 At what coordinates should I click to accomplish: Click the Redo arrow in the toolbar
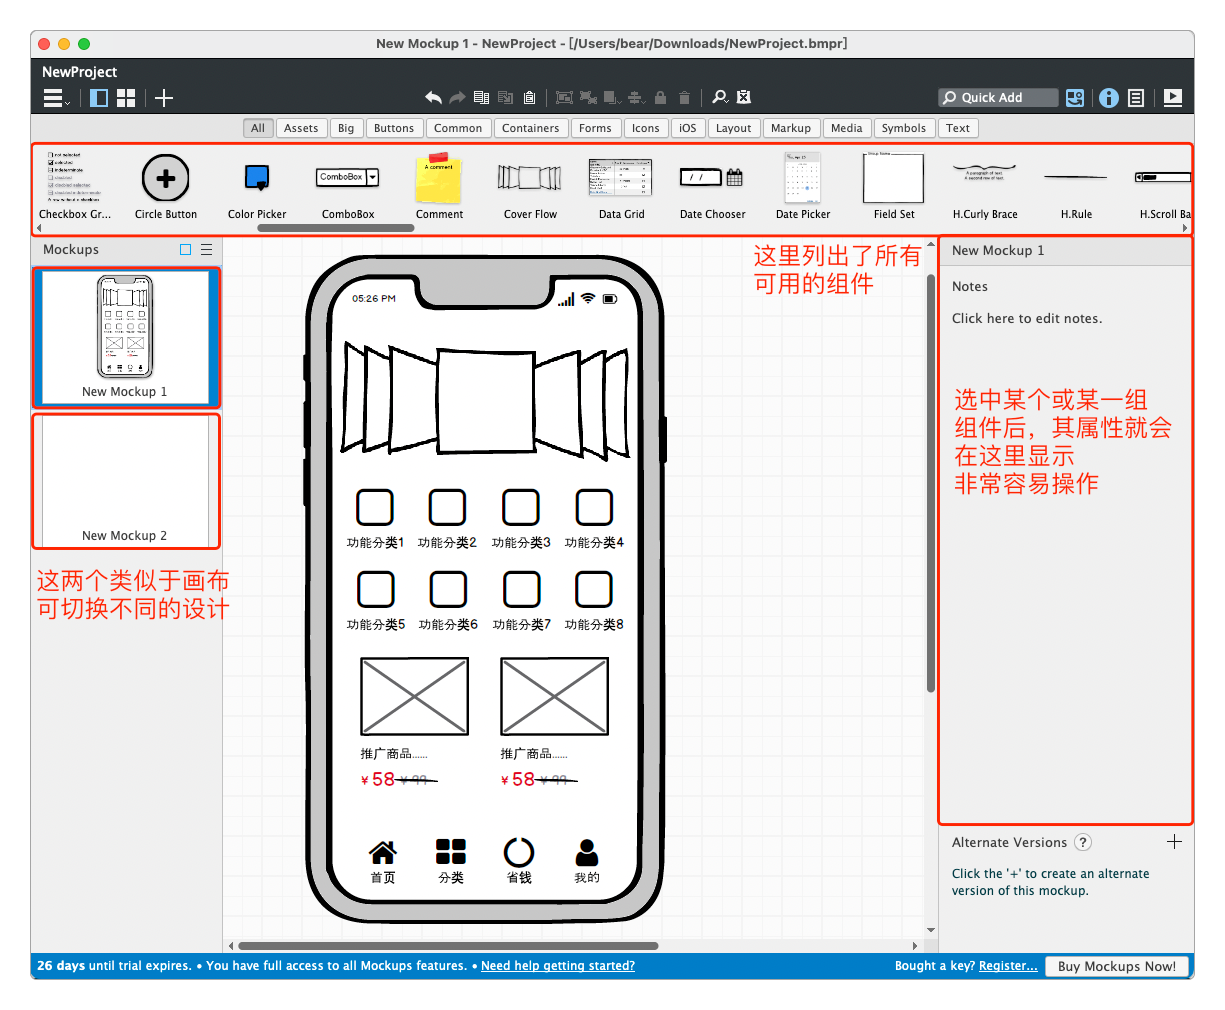[457, 97]
